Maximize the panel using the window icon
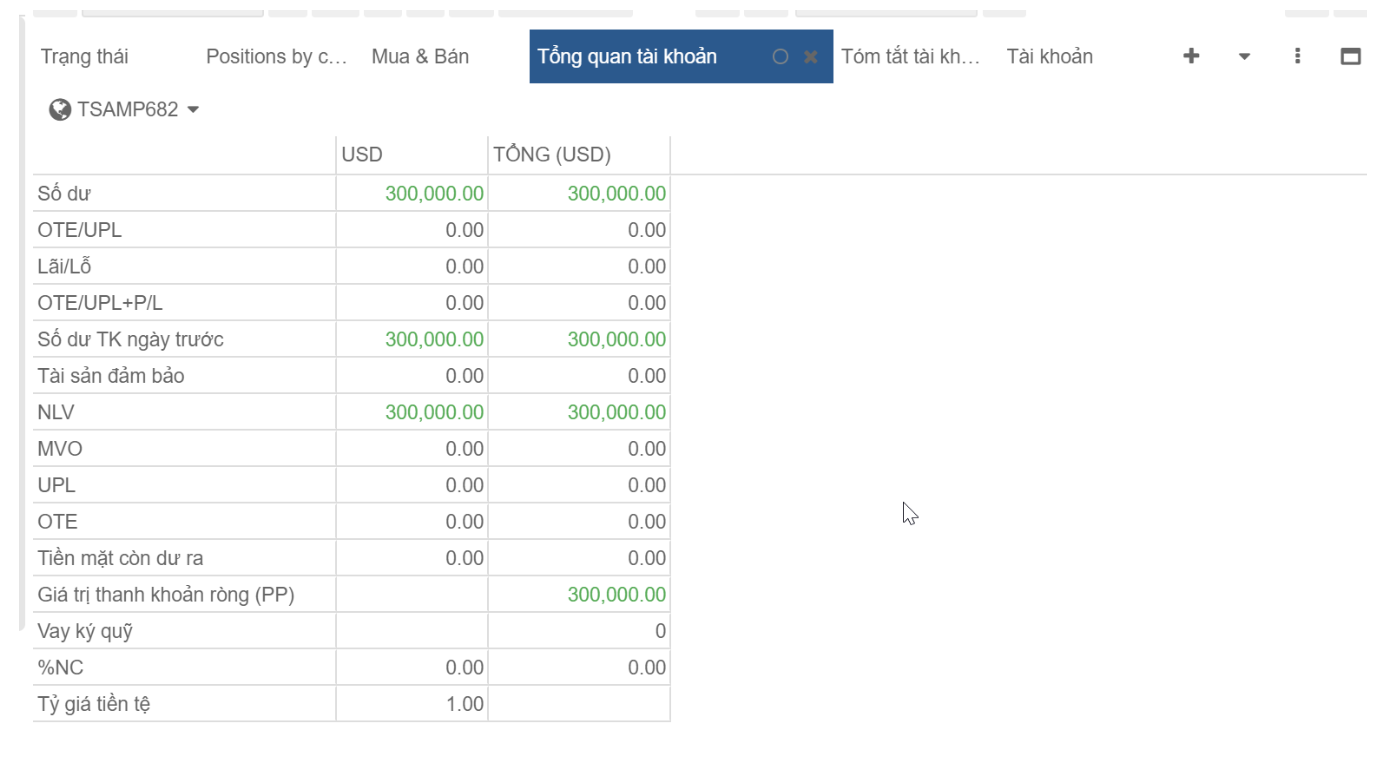Image resolution: width=1382 pixels, height=758 pixels. click(1350, 56)
